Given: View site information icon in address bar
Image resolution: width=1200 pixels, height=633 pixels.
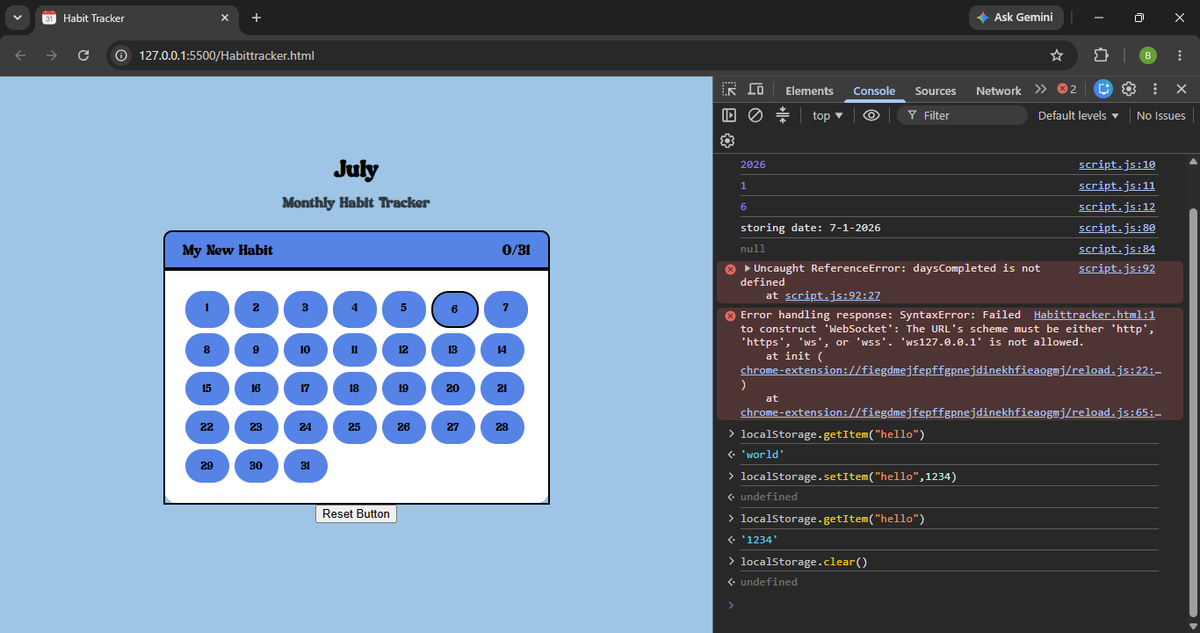Looking at the screenshot, I should click(121, 55).
